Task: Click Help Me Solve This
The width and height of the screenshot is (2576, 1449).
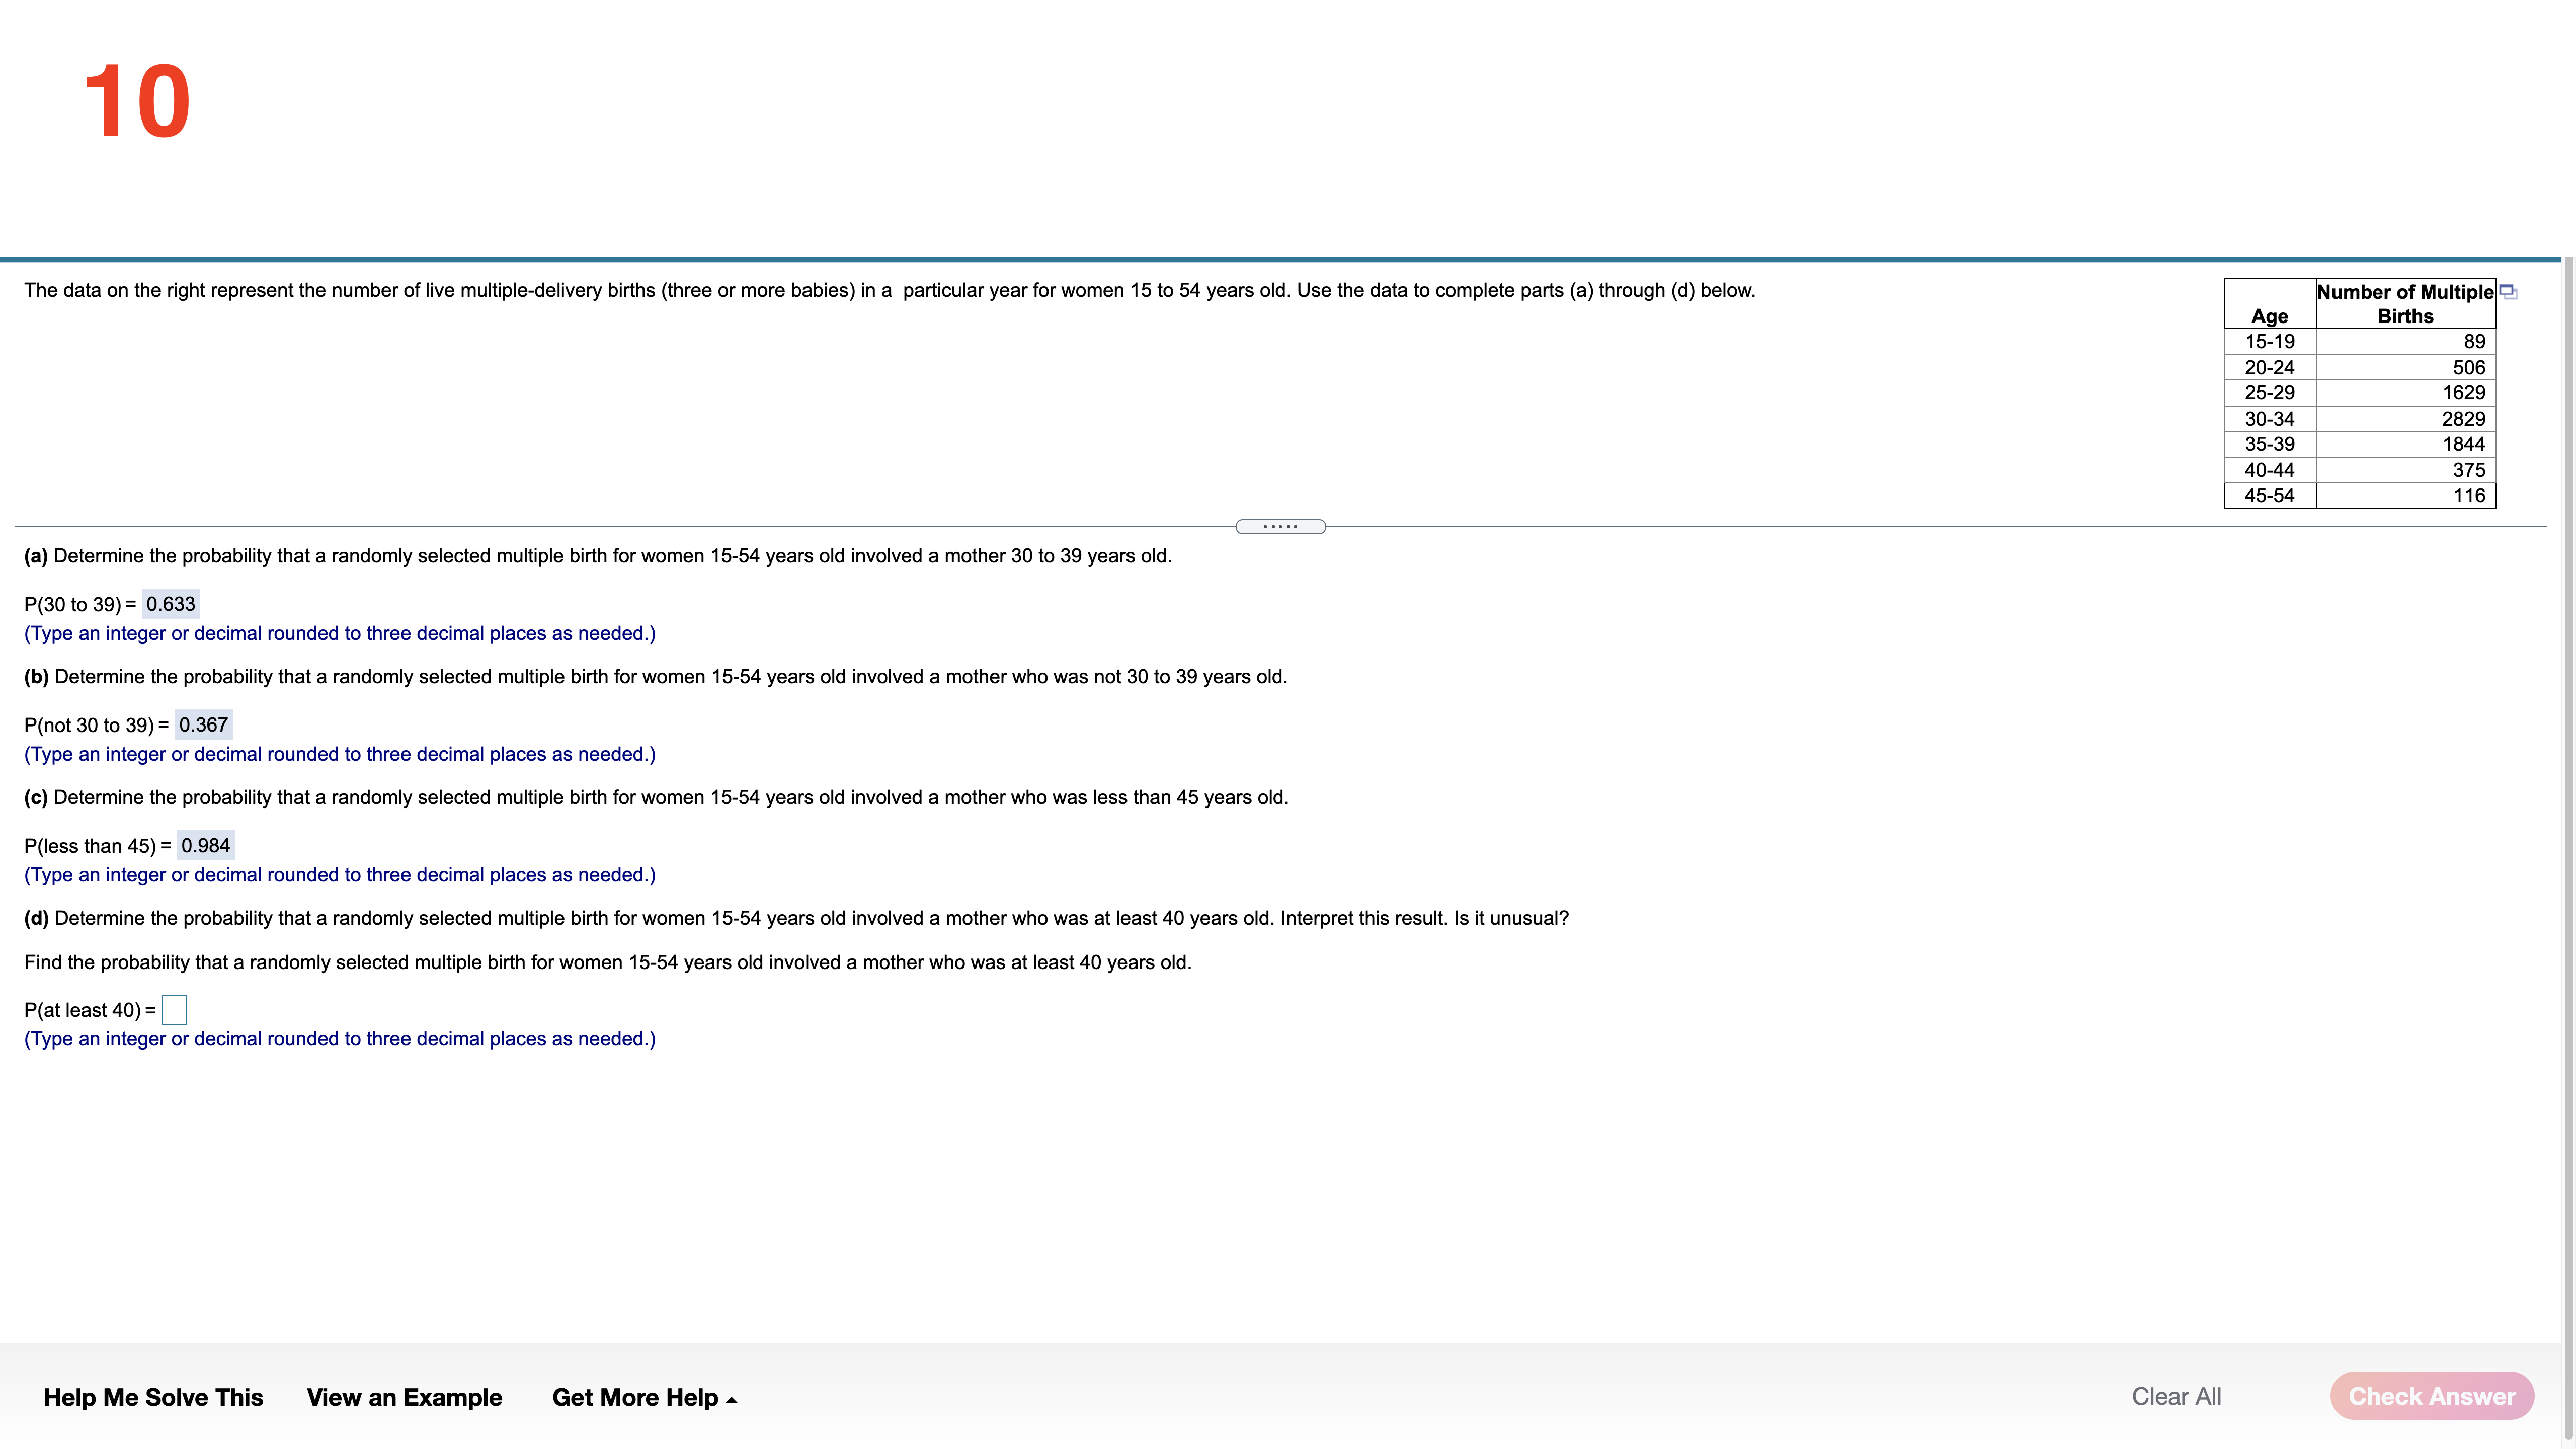Action: (x=153, y=1397)
